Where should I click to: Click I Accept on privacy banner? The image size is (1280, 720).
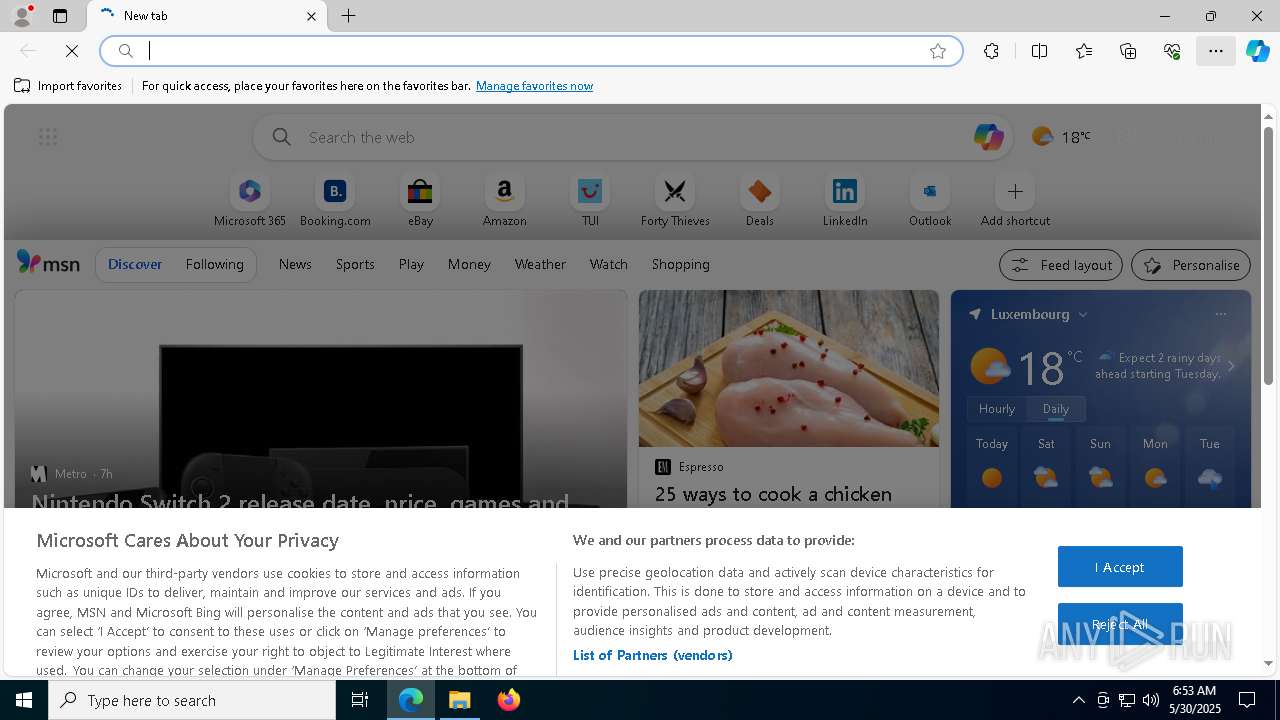pyautogui.click(x=1120, y=567)
